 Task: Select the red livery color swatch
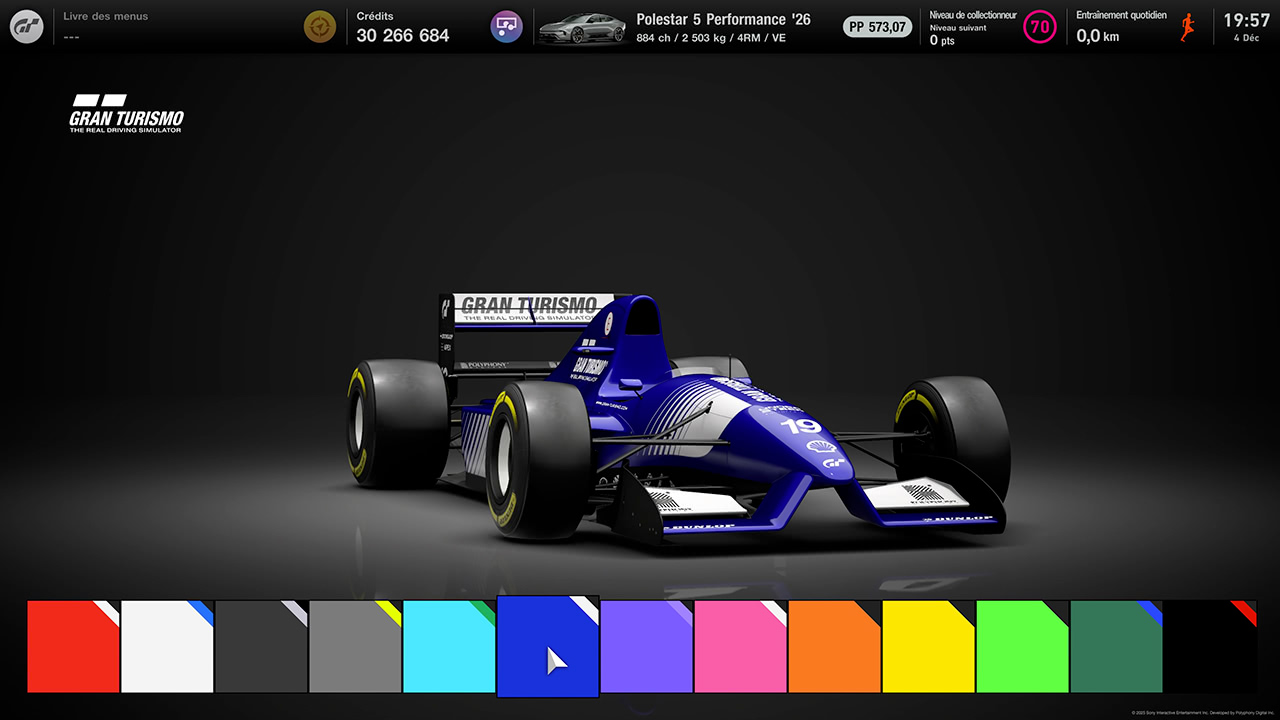coord(73,646)
